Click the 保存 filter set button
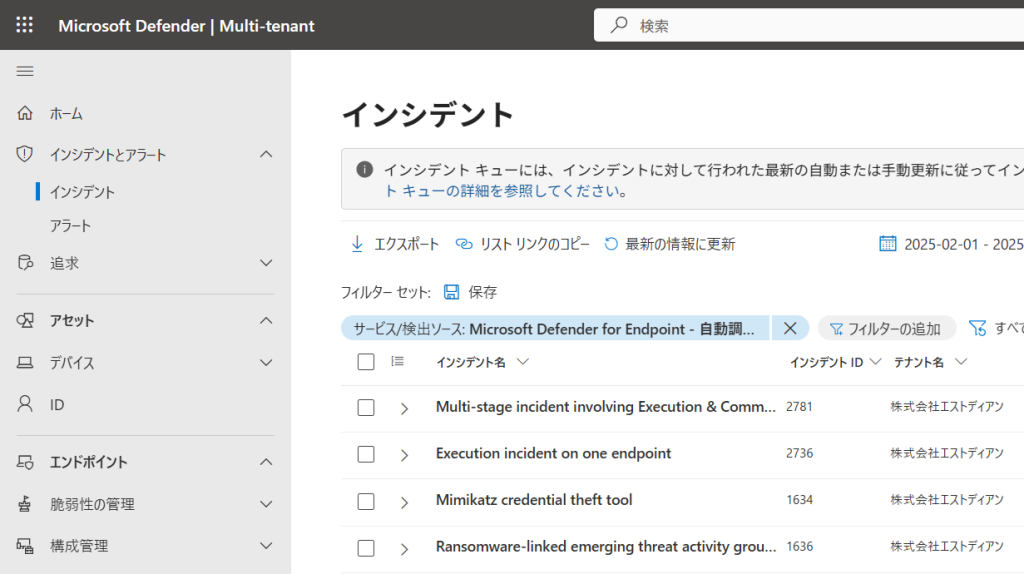This screenshot has height=574, width=1024. pyautogui.click(x=470, y=292)
